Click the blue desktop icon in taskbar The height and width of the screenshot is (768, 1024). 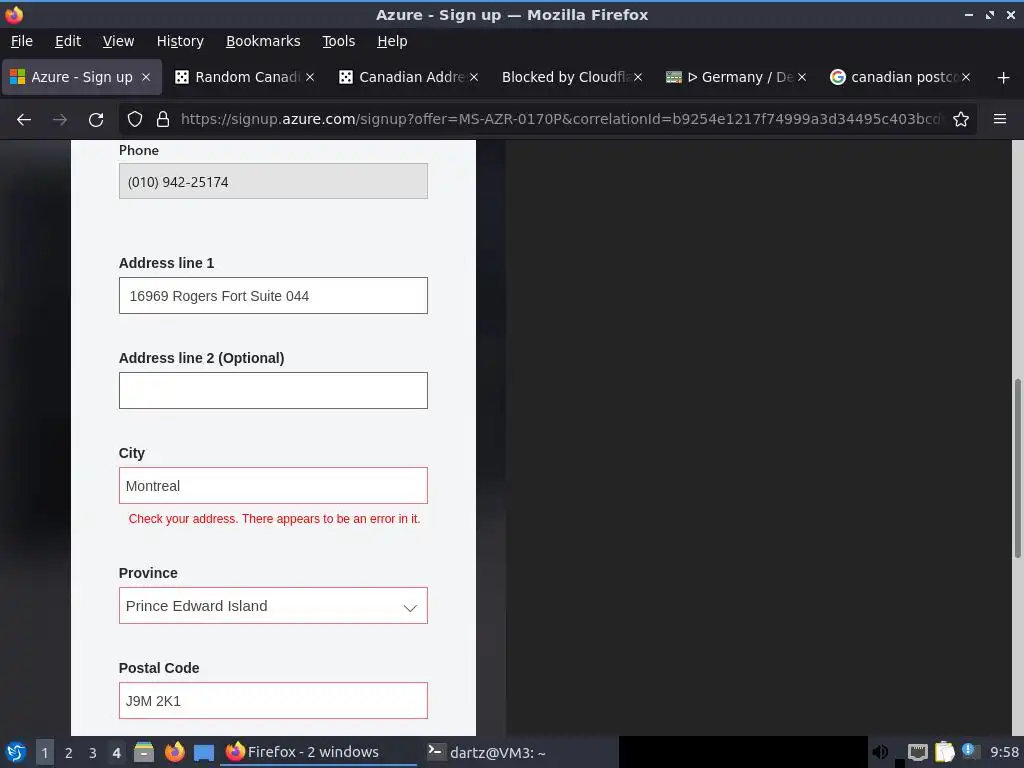(204, 753)
